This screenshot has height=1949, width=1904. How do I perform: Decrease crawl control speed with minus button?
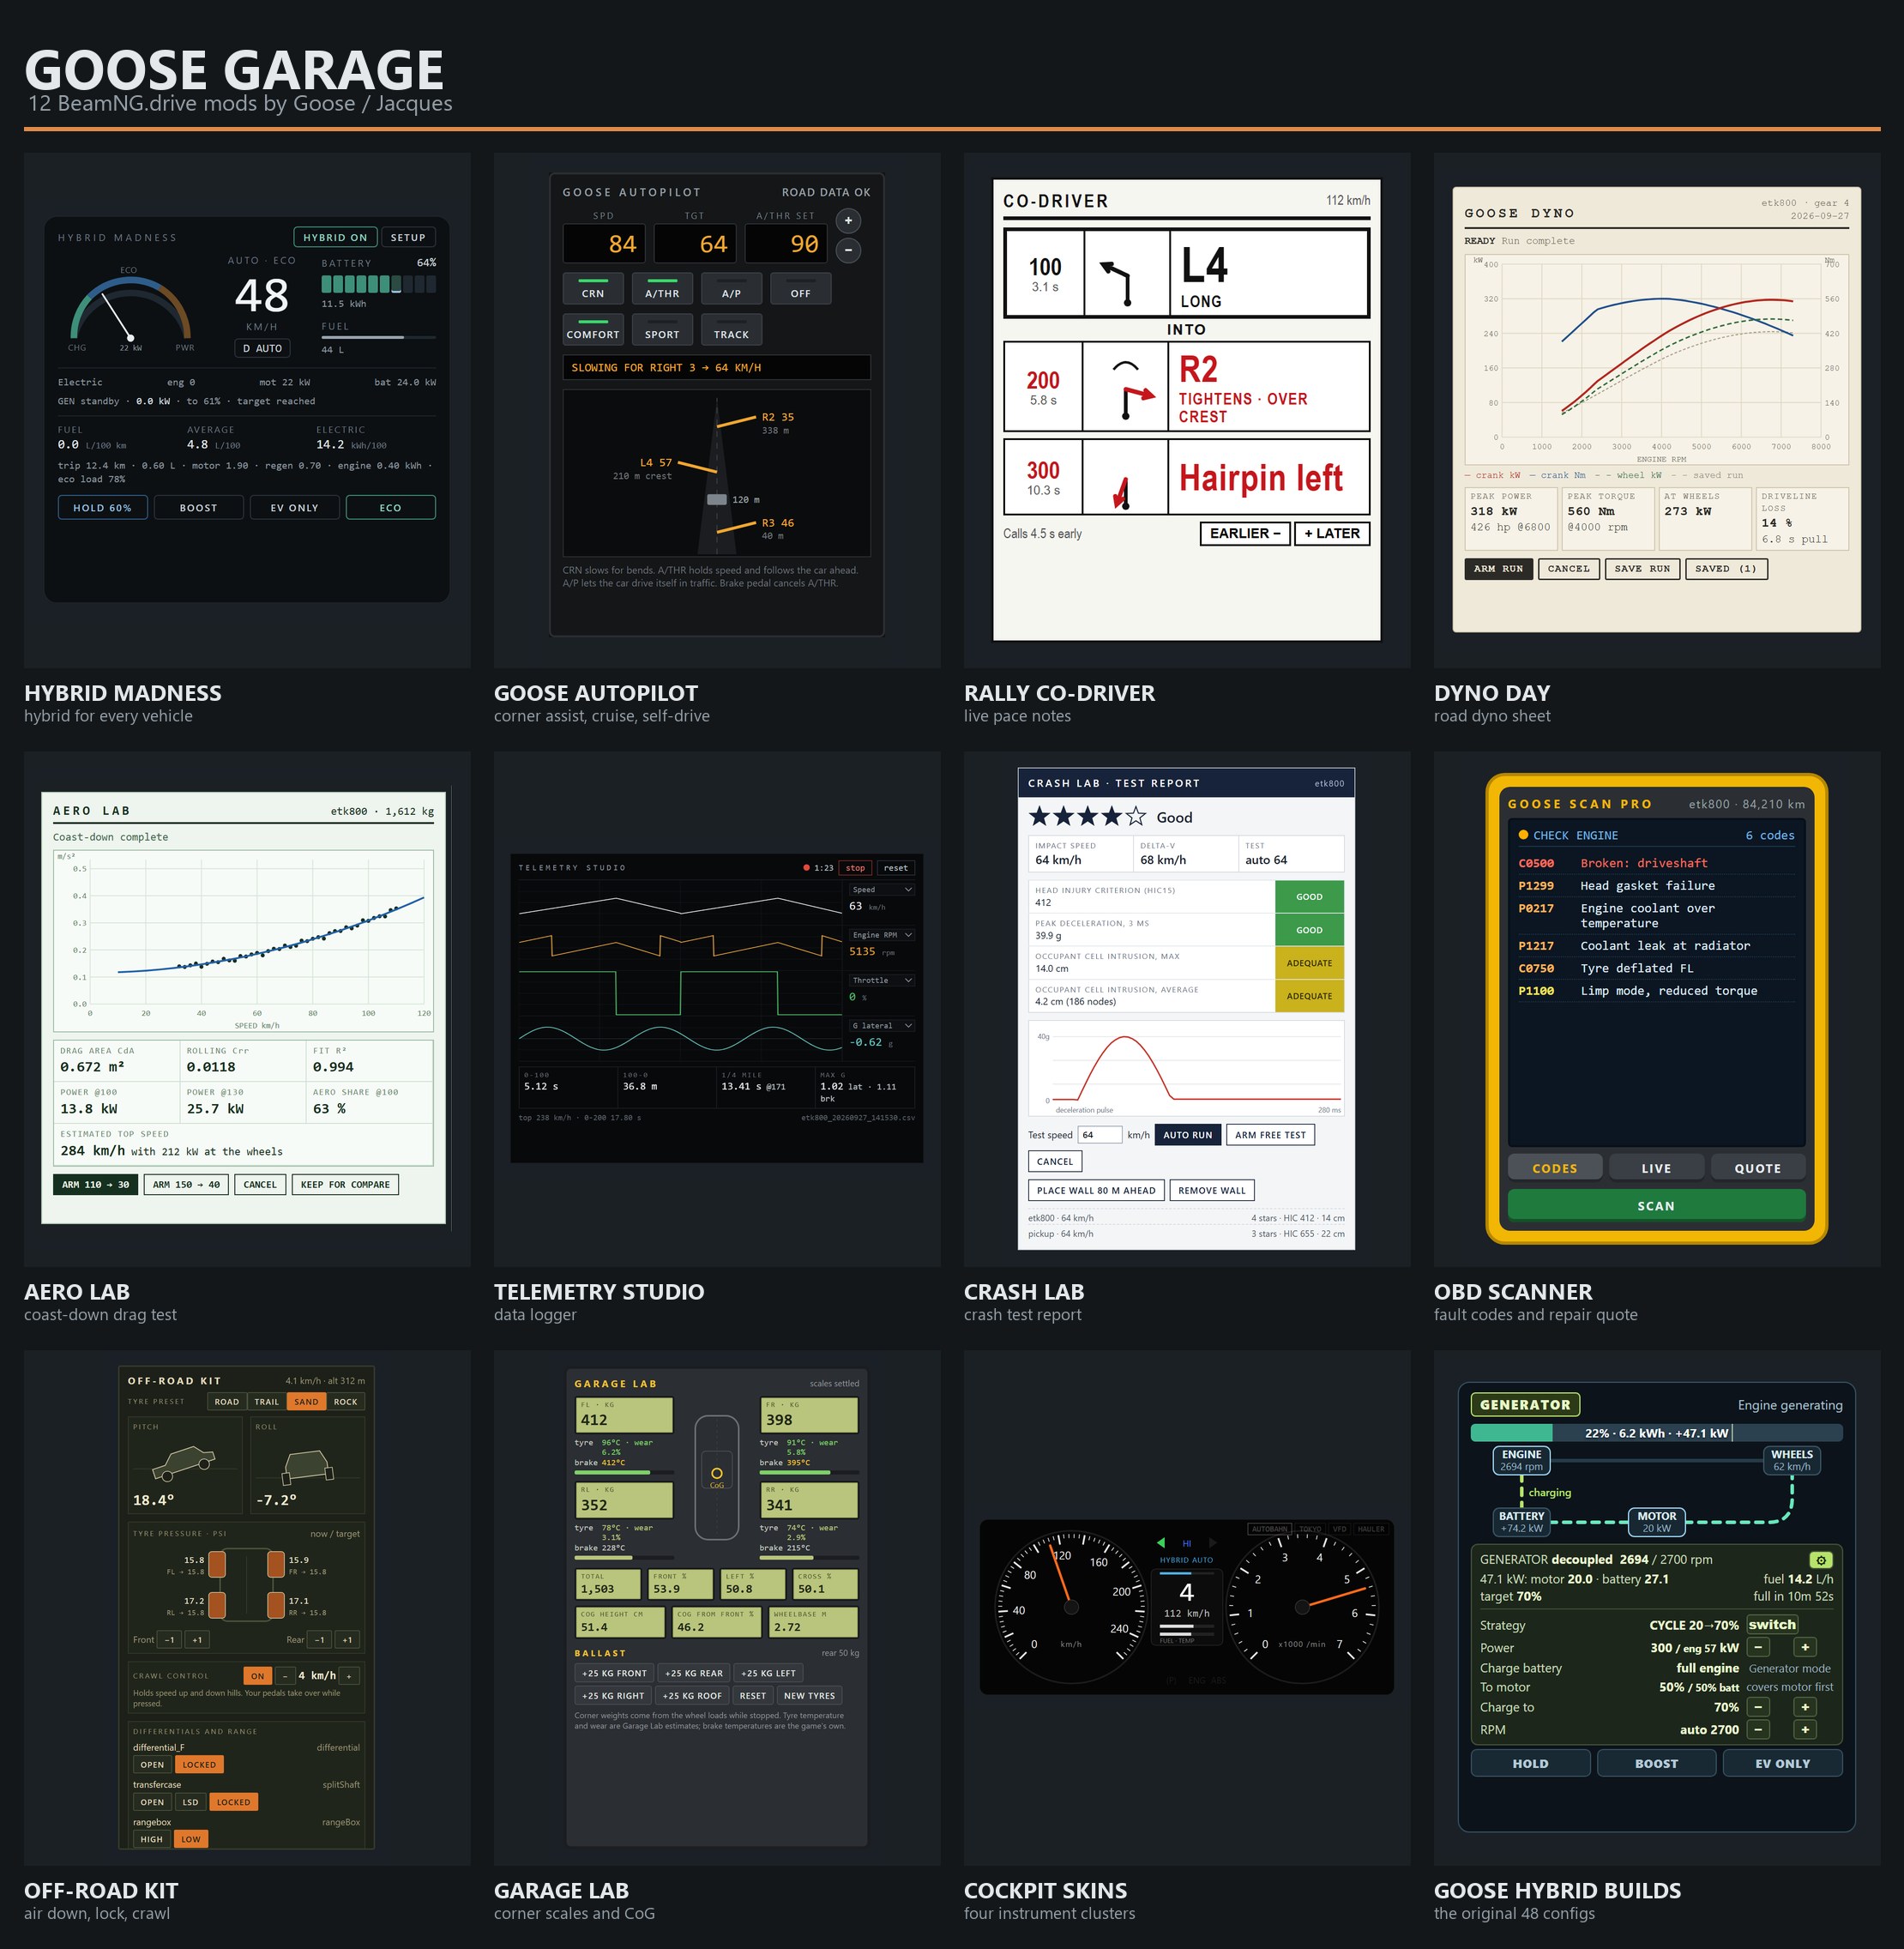tap(285, 1675)
